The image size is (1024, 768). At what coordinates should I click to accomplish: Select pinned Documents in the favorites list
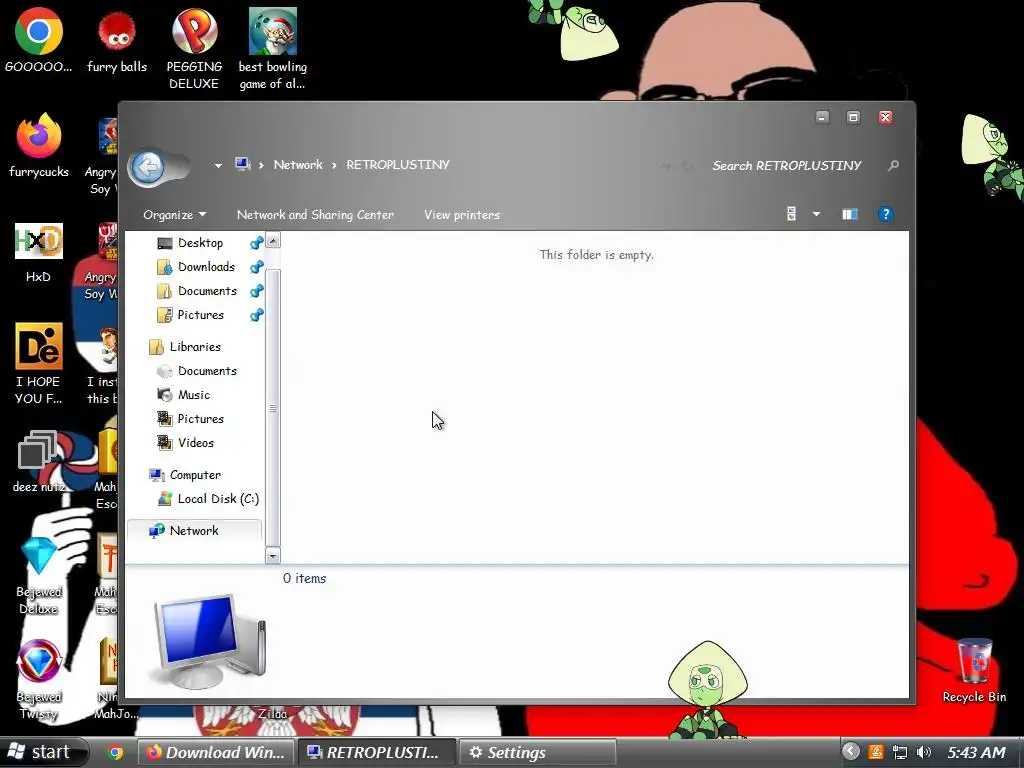tap(207, 291)
